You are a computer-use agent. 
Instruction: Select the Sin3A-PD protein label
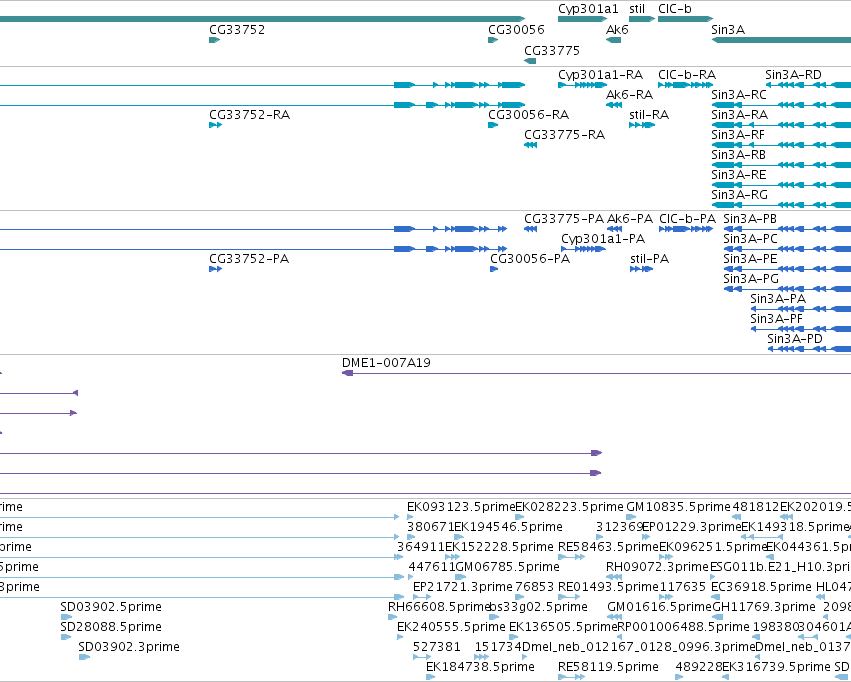tap(795, 340)
